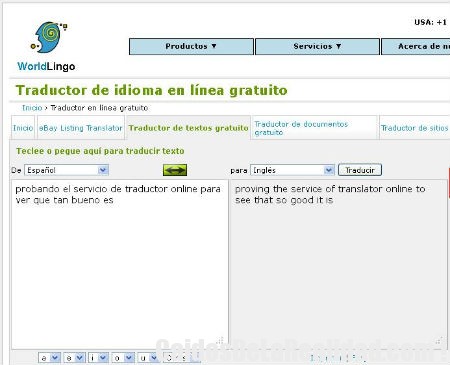
Task: Click the Traducir button
Action: click(x=360, y=170)
